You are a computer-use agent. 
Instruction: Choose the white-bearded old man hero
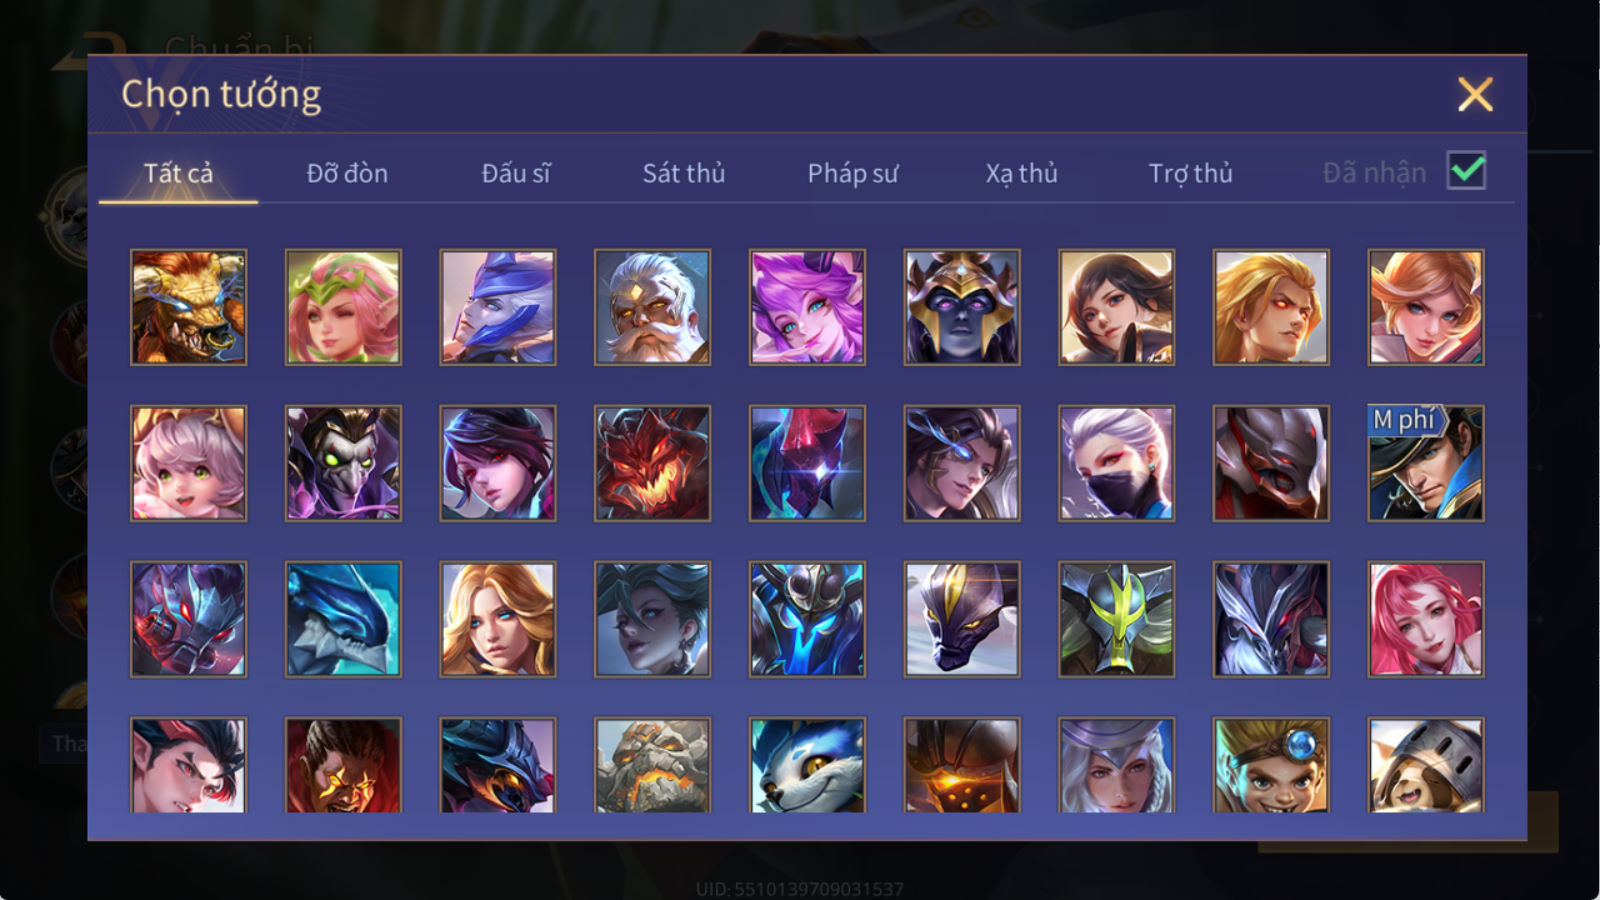652,307
